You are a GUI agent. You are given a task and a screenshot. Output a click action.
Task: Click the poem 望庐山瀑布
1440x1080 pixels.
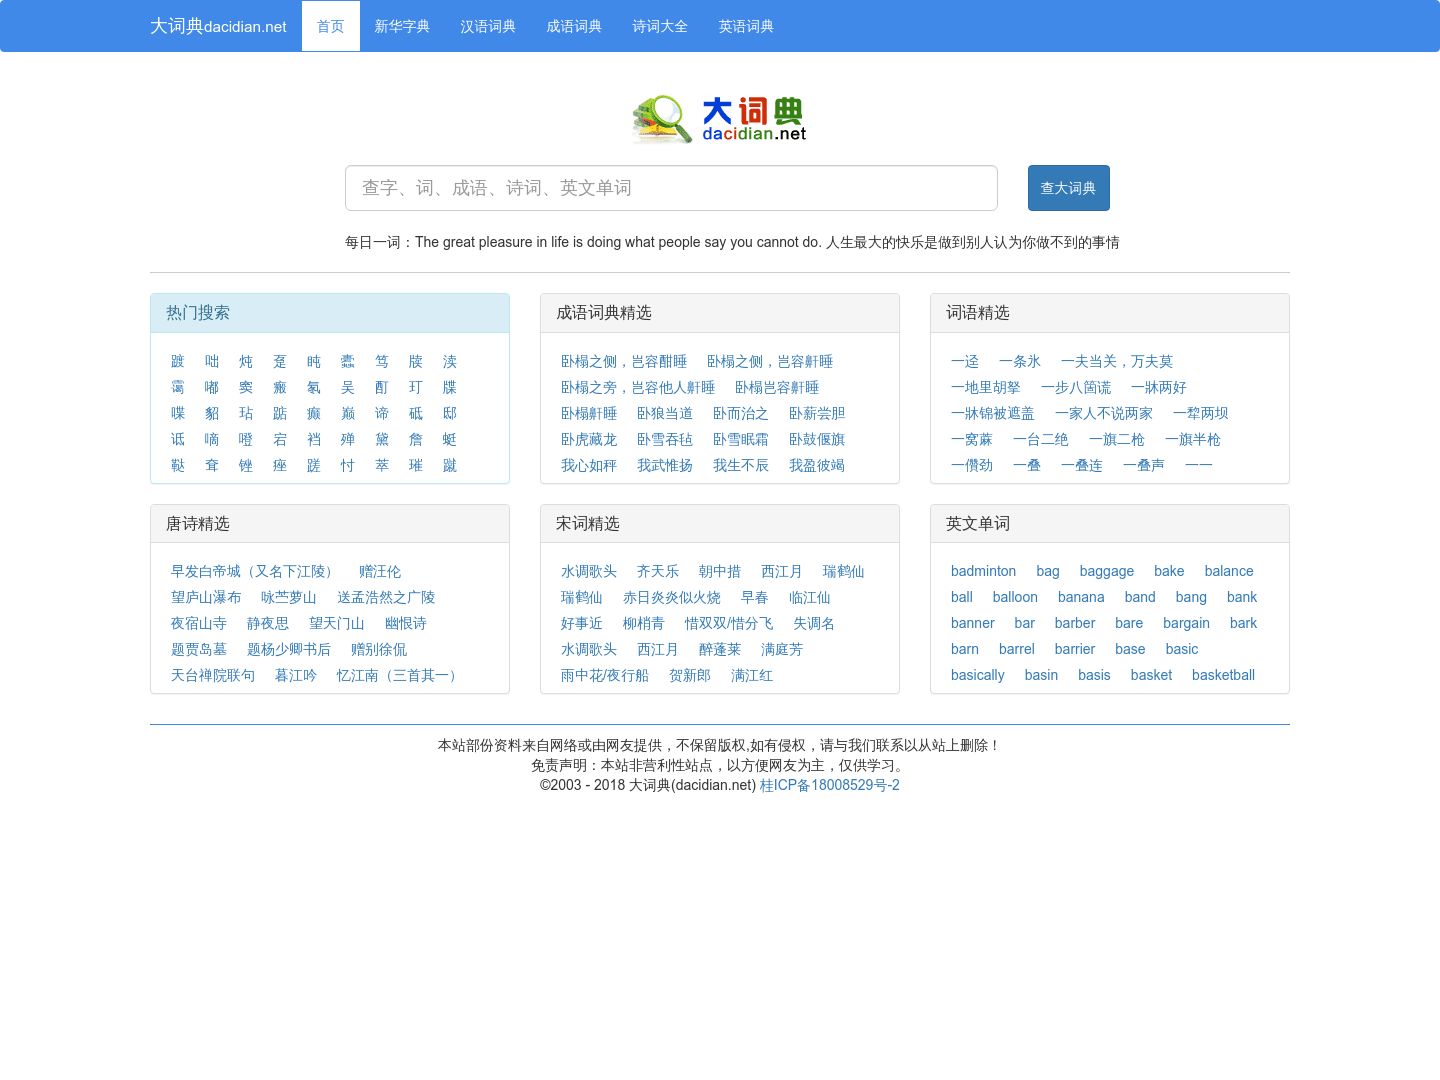pos(206,597)
